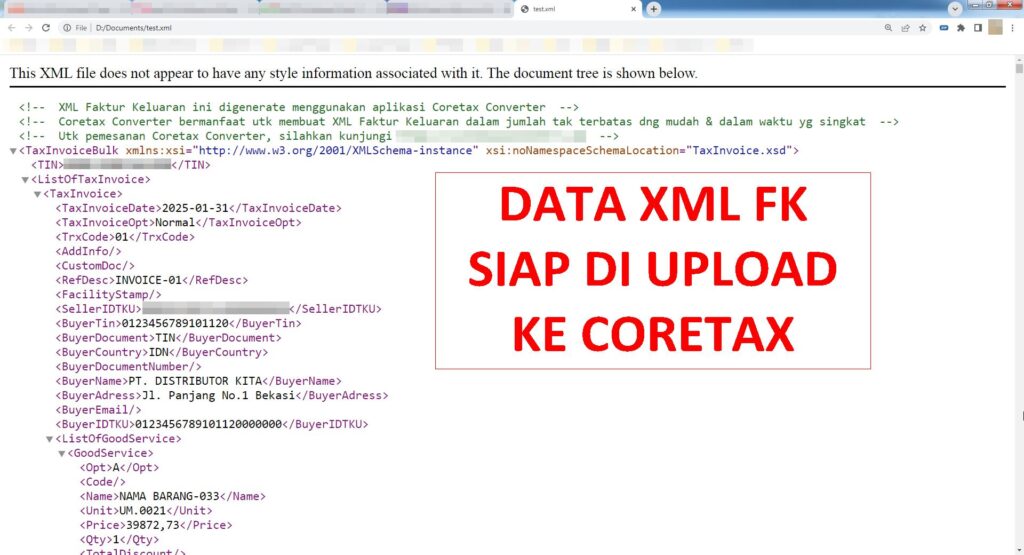Bookmark this page with the star icon
1024x555 pixels.
(922, 28)
